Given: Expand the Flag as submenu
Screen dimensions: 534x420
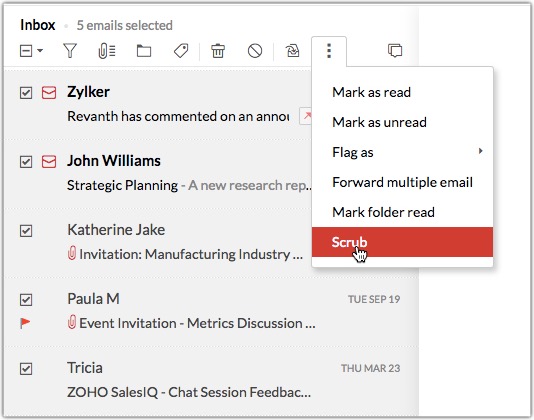Looking at the screenshot, I should point(402,152).
